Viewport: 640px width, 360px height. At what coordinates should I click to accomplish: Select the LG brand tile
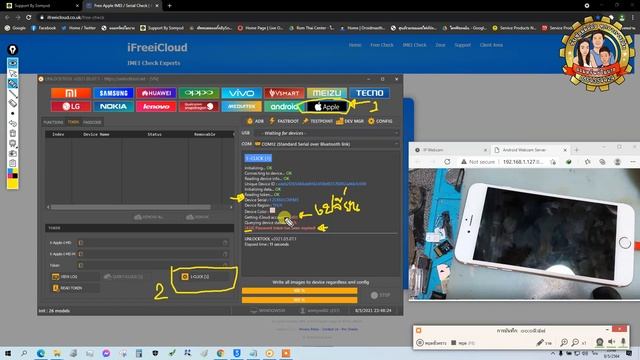(x=71, y=107)
